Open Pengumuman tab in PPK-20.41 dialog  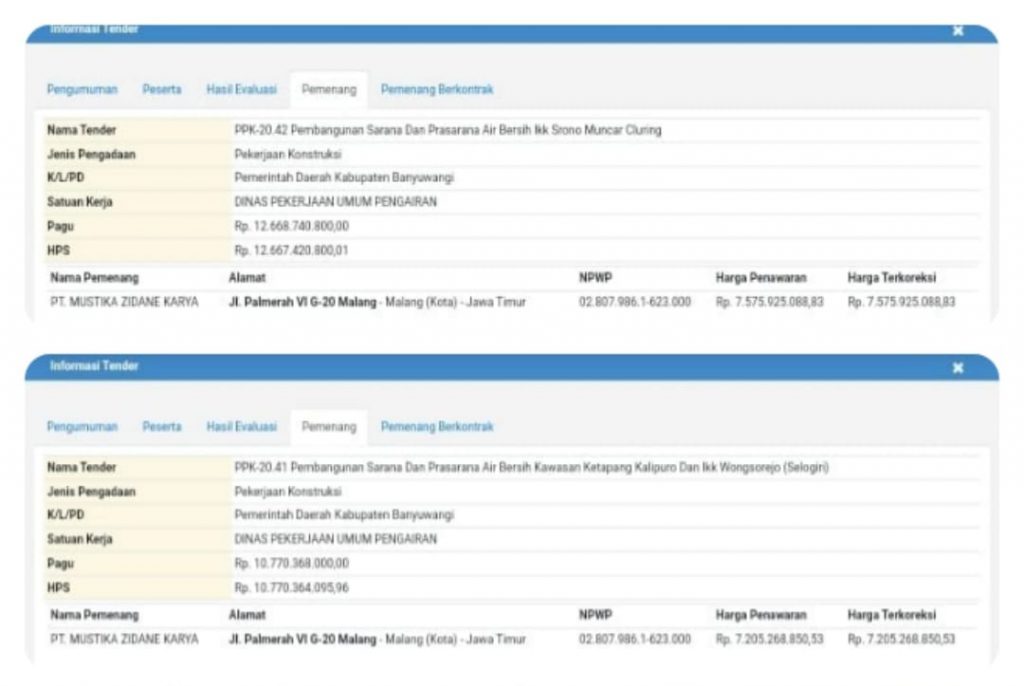82,427
